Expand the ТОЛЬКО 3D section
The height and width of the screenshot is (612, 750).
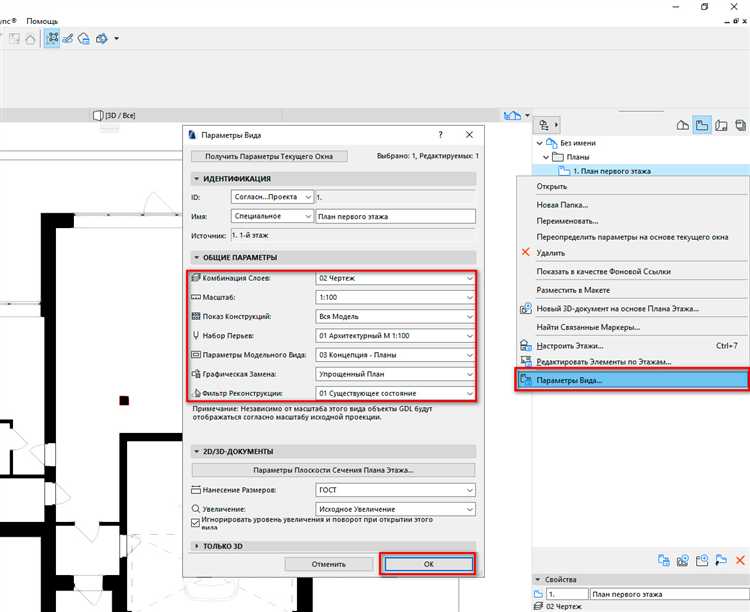point(196,546)
